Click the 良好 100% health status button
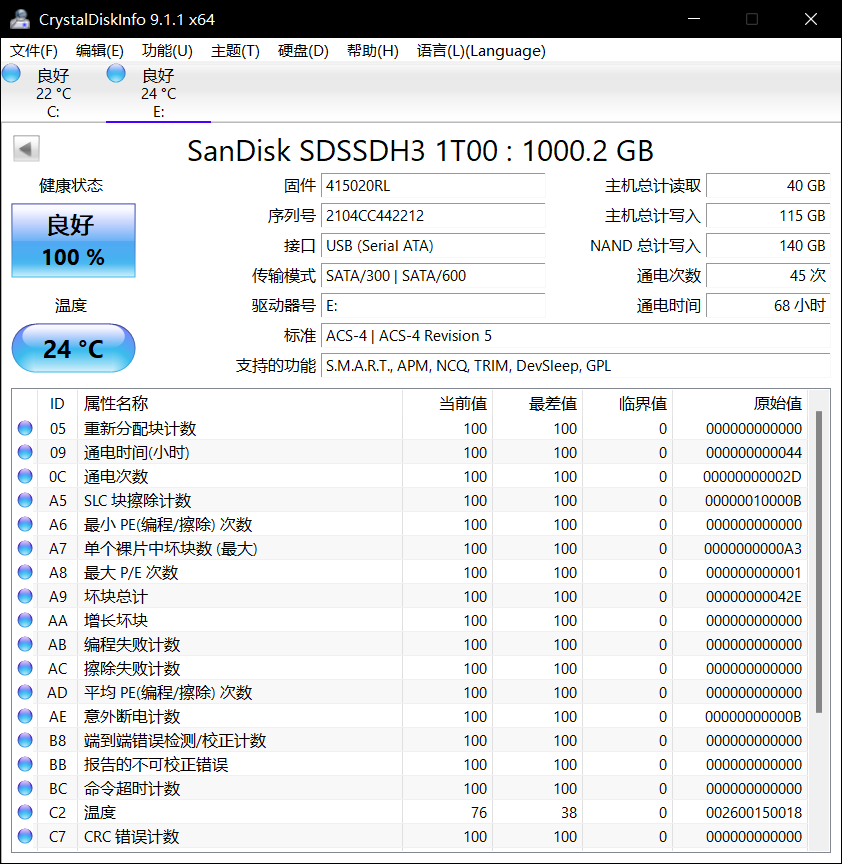 tap(73, 240)
